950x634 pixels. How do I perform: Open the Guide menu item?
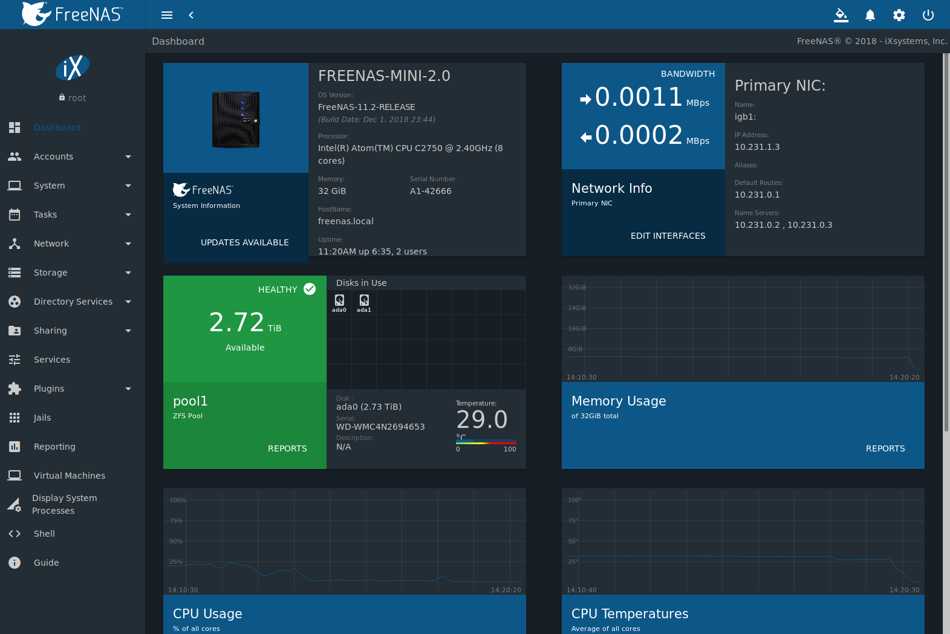(72, 563)
